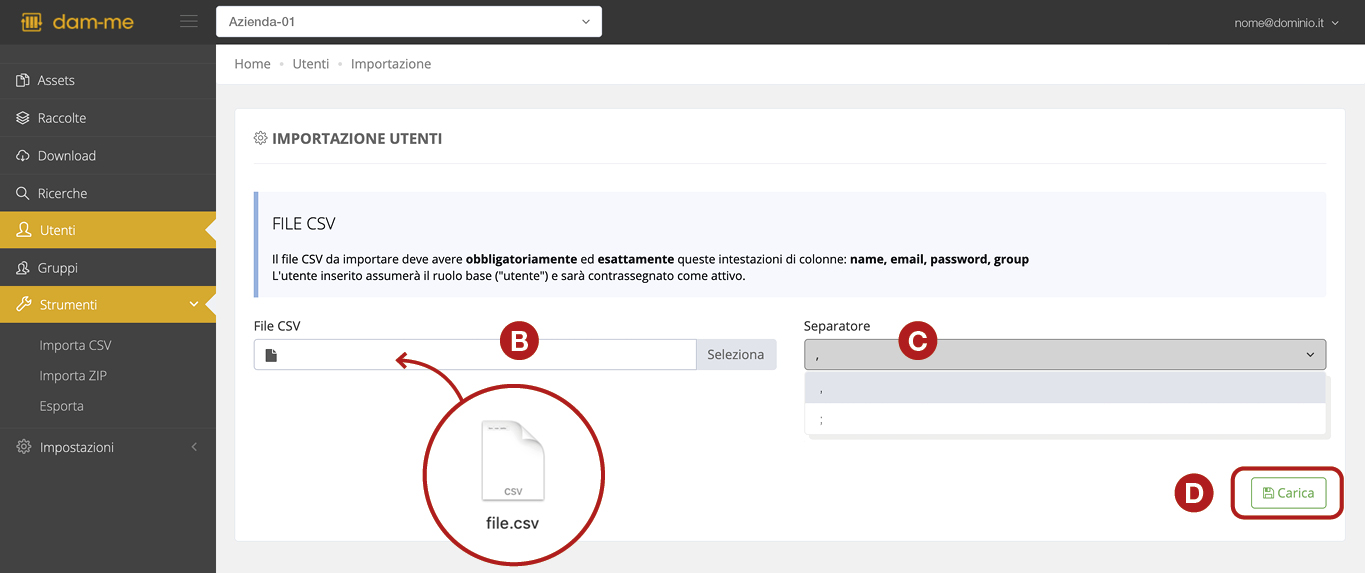Open the Azienda-01 company dropdown
Screen dimensions: 1365x573
coord(409,21)
